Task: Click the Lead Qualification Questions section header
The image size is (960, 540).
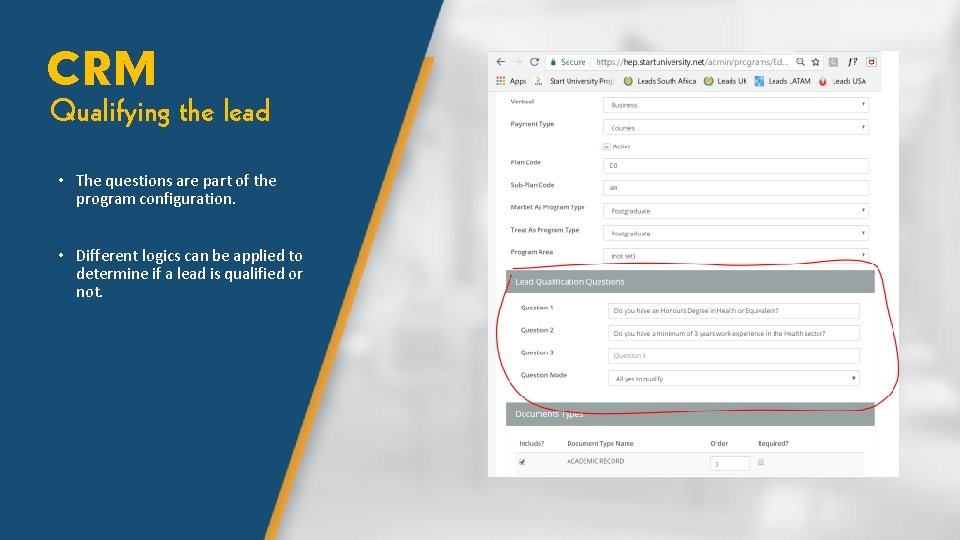Action: click(x=690, y=282)
